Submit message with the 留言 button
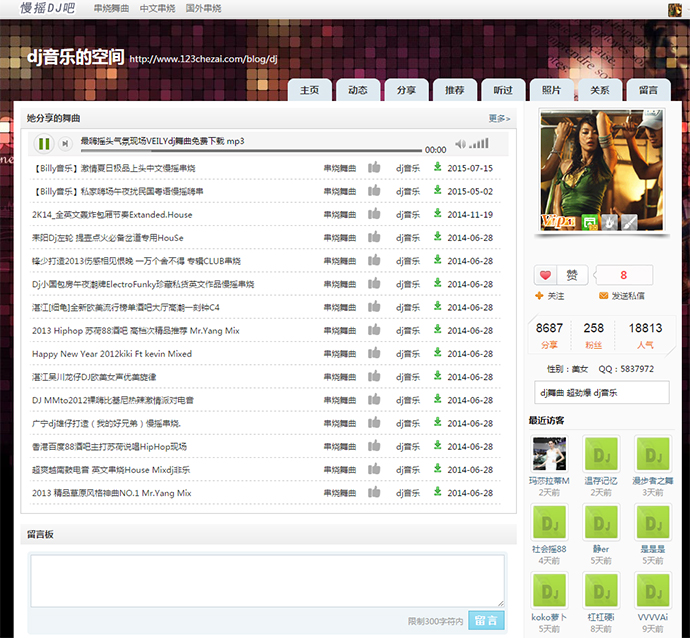 [486, 620]
